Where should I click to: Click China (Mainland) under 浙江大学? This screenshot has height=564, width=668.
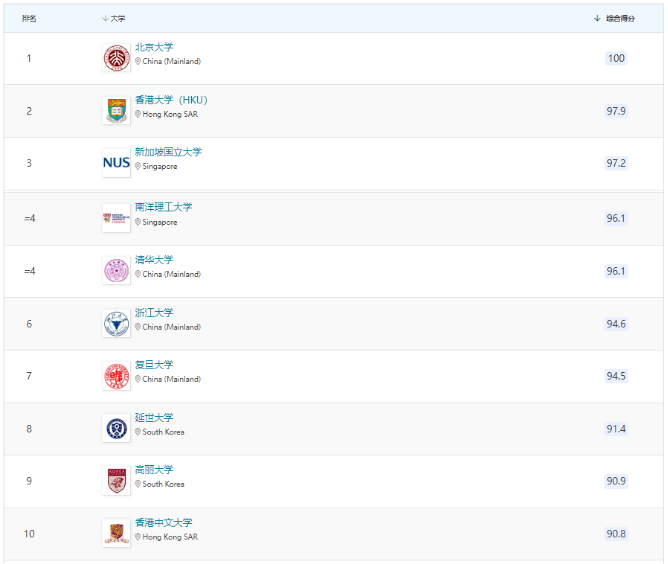pos(172,327)
